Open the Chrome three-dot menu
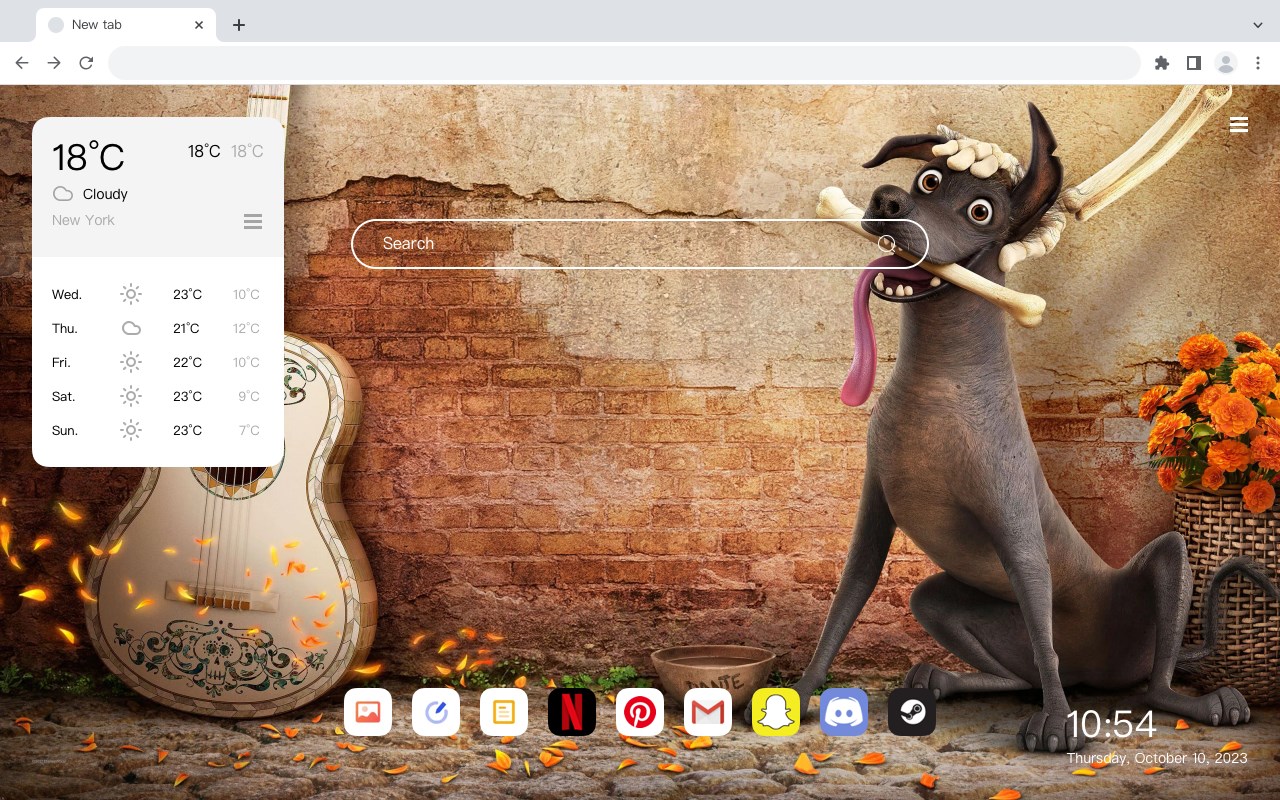 click(1258, 63)
